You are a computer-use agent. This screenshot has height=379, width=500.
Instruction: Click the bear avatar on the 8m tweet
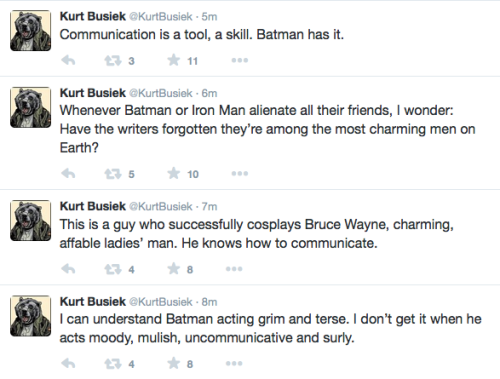[31, 315]
